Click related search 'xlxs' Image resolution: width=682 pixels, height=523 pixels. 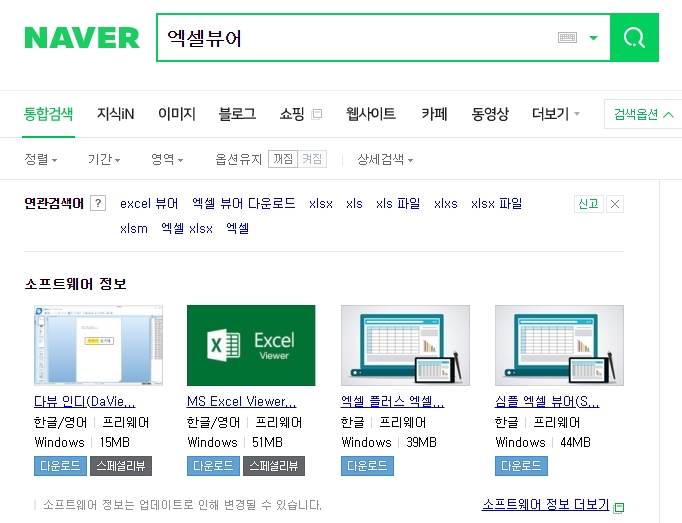(445, 204)
